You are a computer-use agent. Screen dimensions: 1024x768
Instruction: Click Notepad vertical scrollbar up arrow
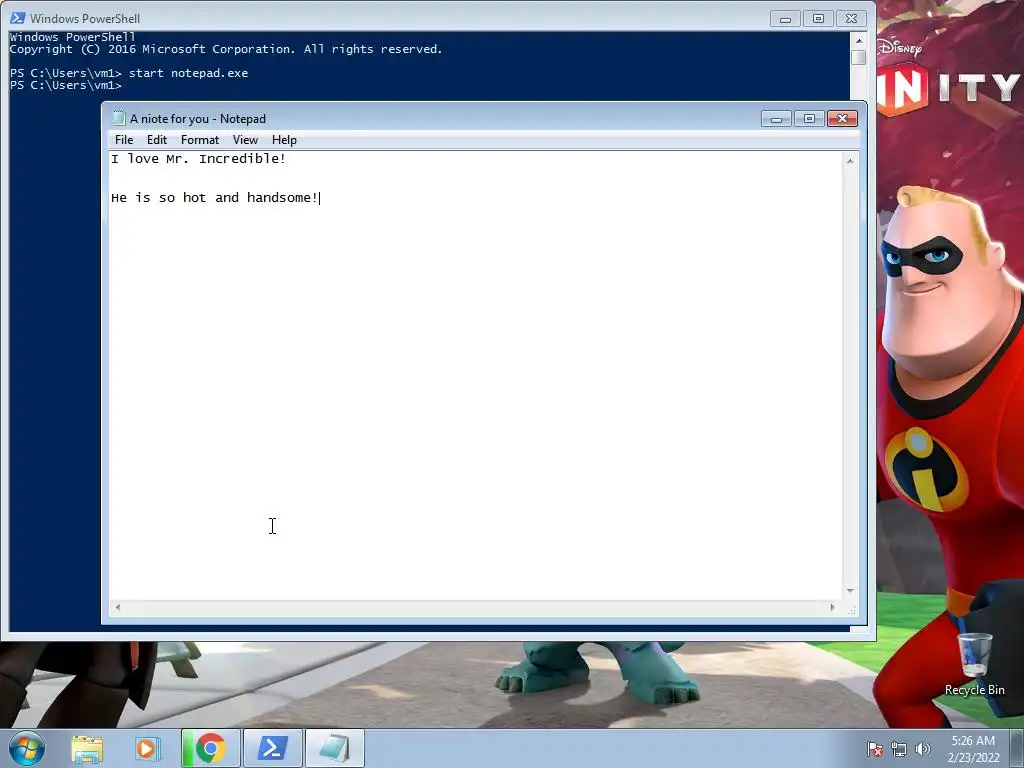tap(850, 161)
